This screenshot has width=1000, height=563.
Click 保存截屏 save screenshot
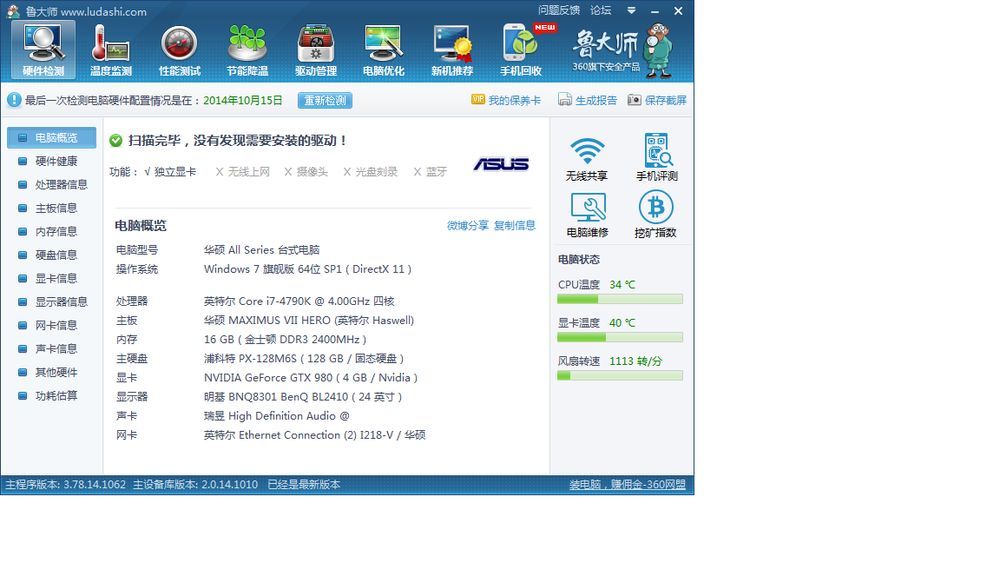(x=657, y=100)
